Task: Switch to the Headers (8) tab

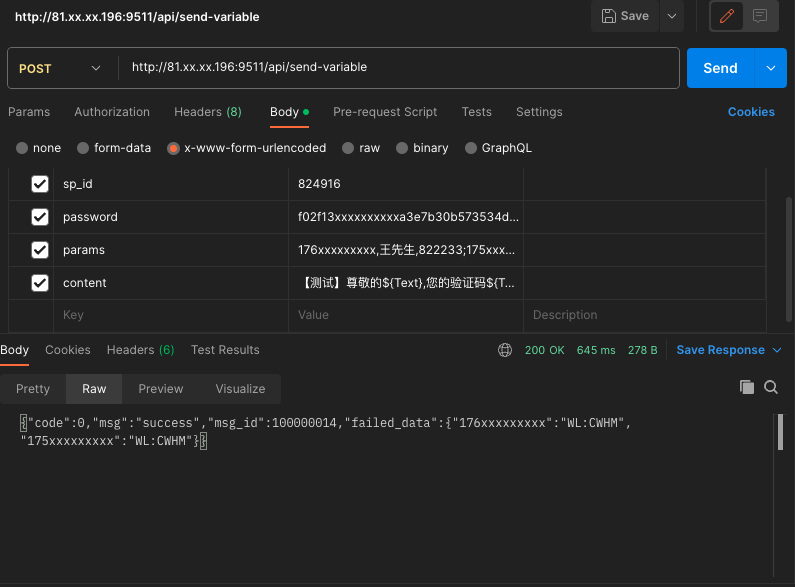Action: coord(207,112)
